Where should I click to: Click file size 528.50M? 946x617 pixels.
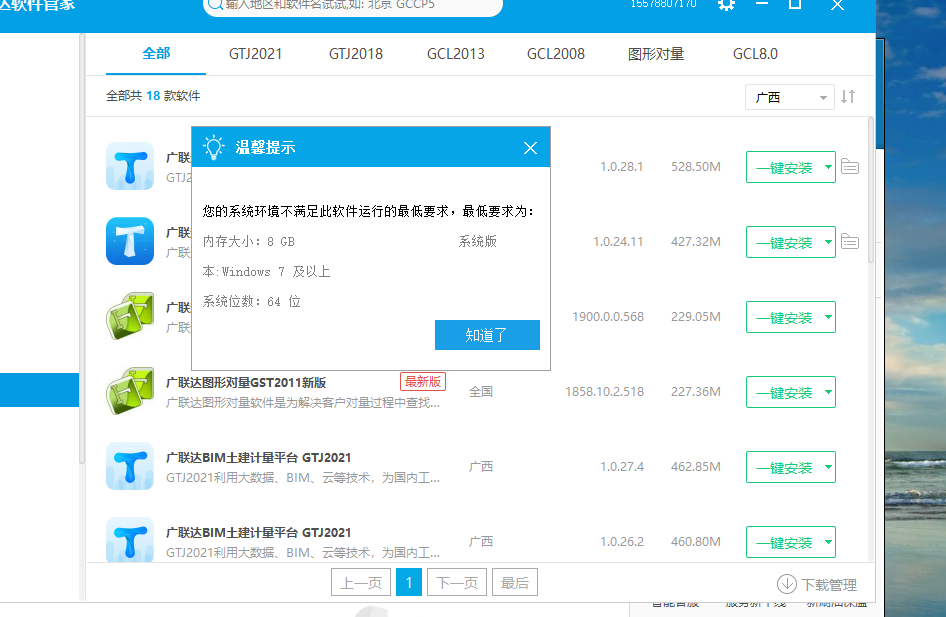click(696, 166)
